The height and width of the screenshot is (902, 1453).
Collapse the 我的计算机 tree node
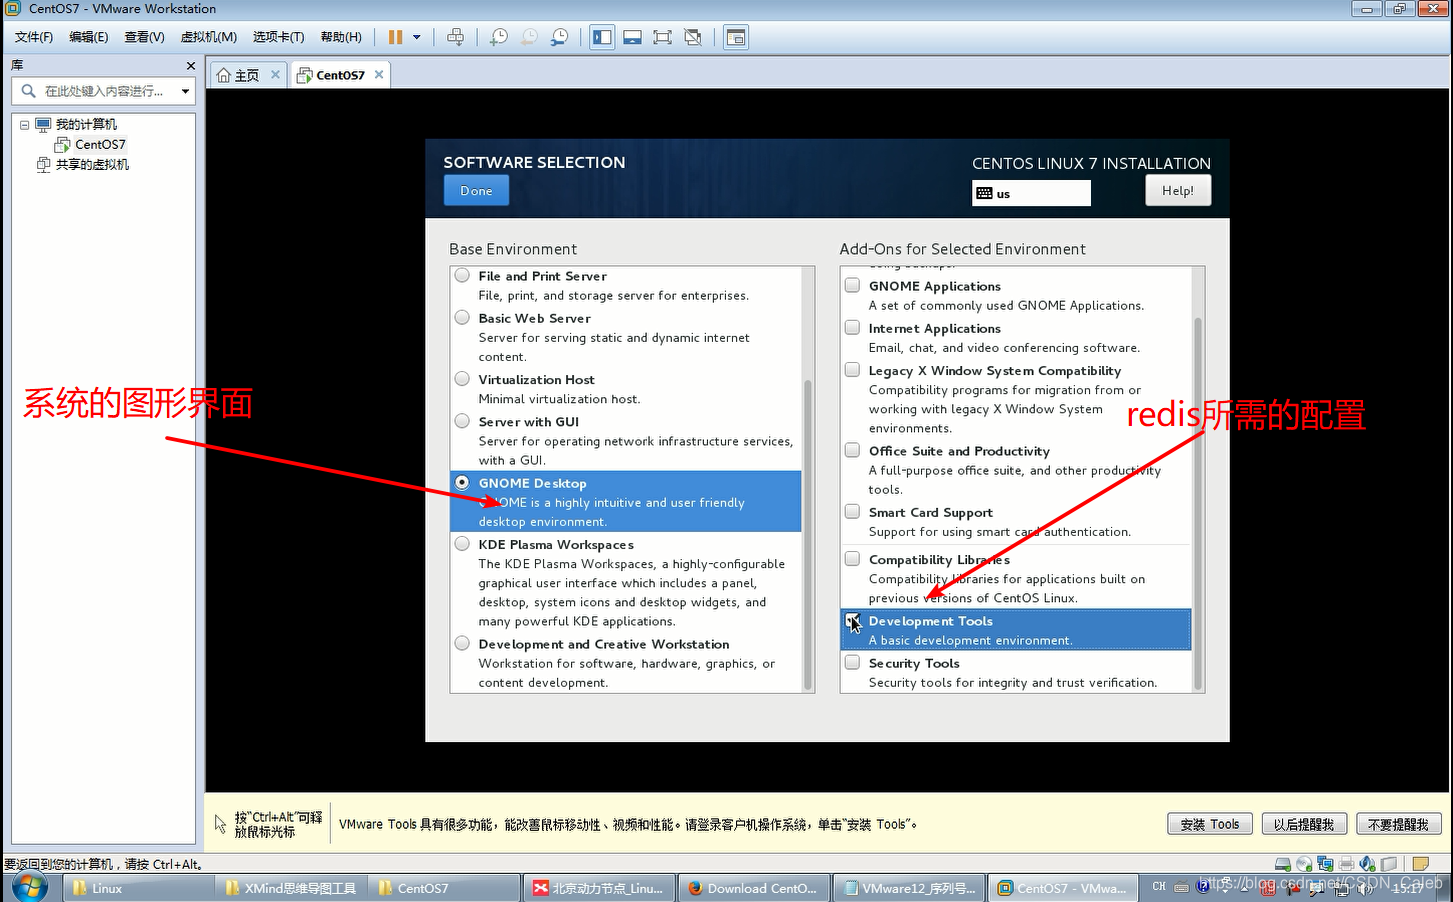pos(24,125)
